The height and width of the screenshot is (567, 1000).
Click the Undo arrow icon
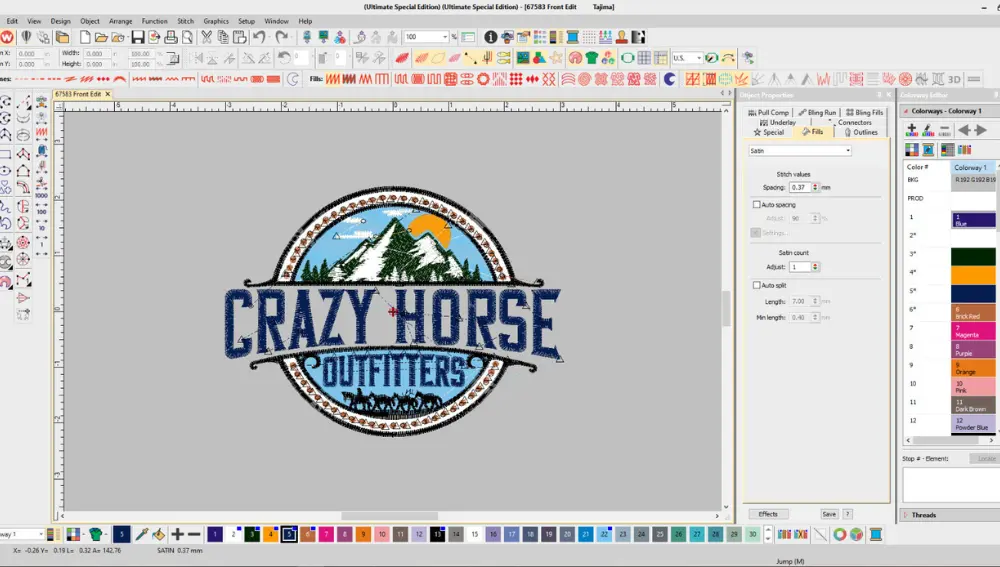coord(260,38)
